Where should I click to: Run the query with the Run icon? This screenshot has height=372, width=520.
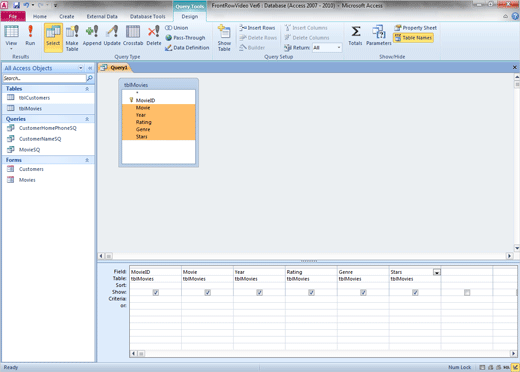coord(30,36)
